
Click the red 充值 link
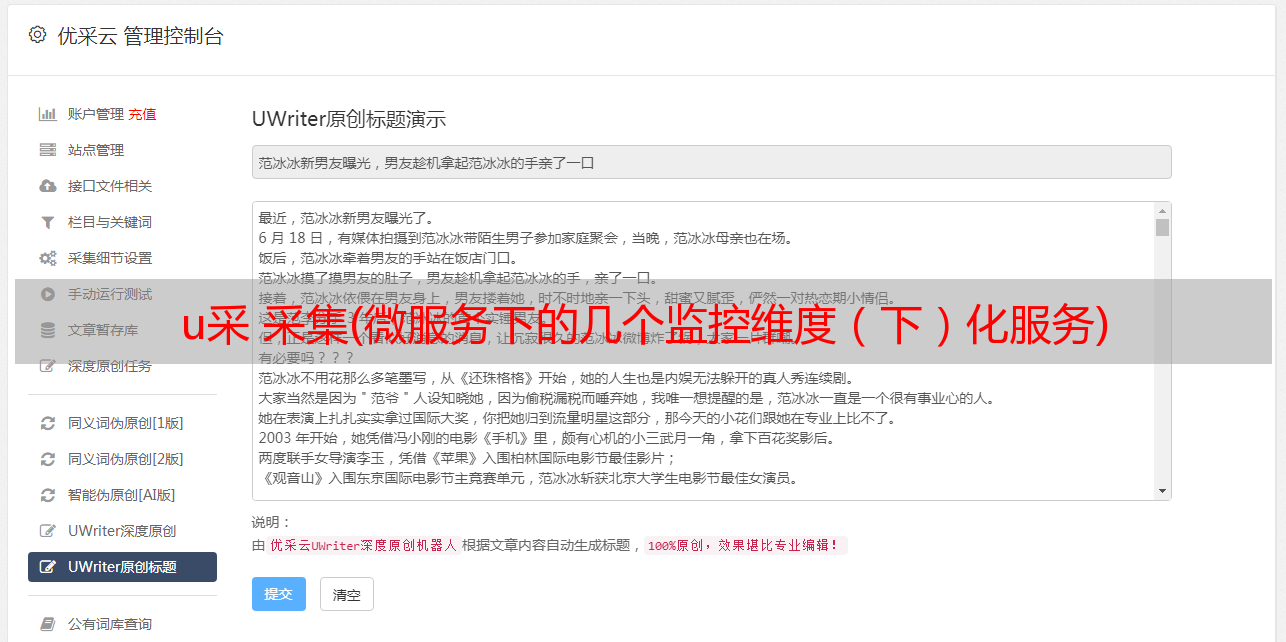pyautogui.click(x=142, y=114)
